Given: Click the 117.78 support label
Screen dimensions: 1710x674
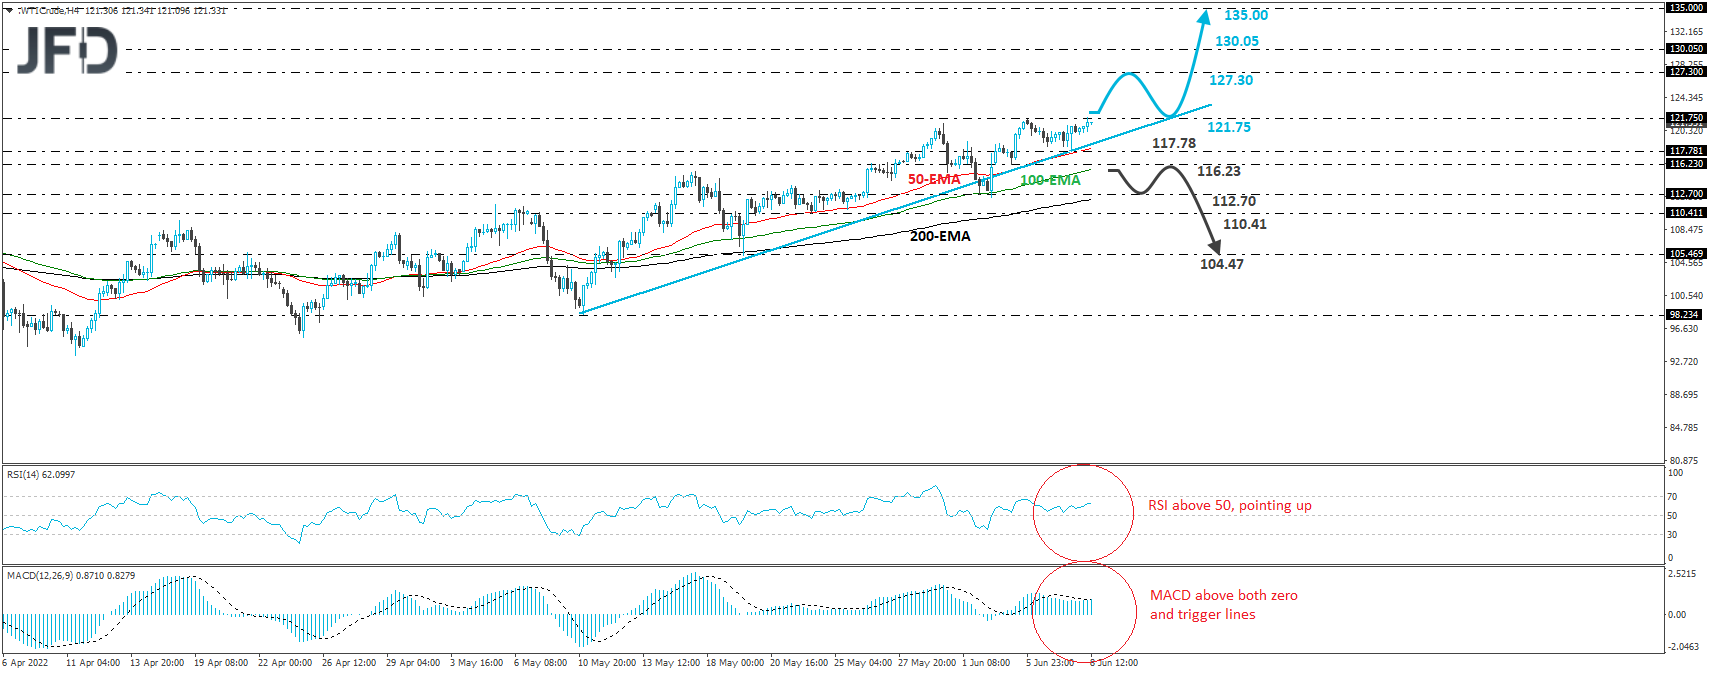Looking at the screenshot, I should point(1174,143).
